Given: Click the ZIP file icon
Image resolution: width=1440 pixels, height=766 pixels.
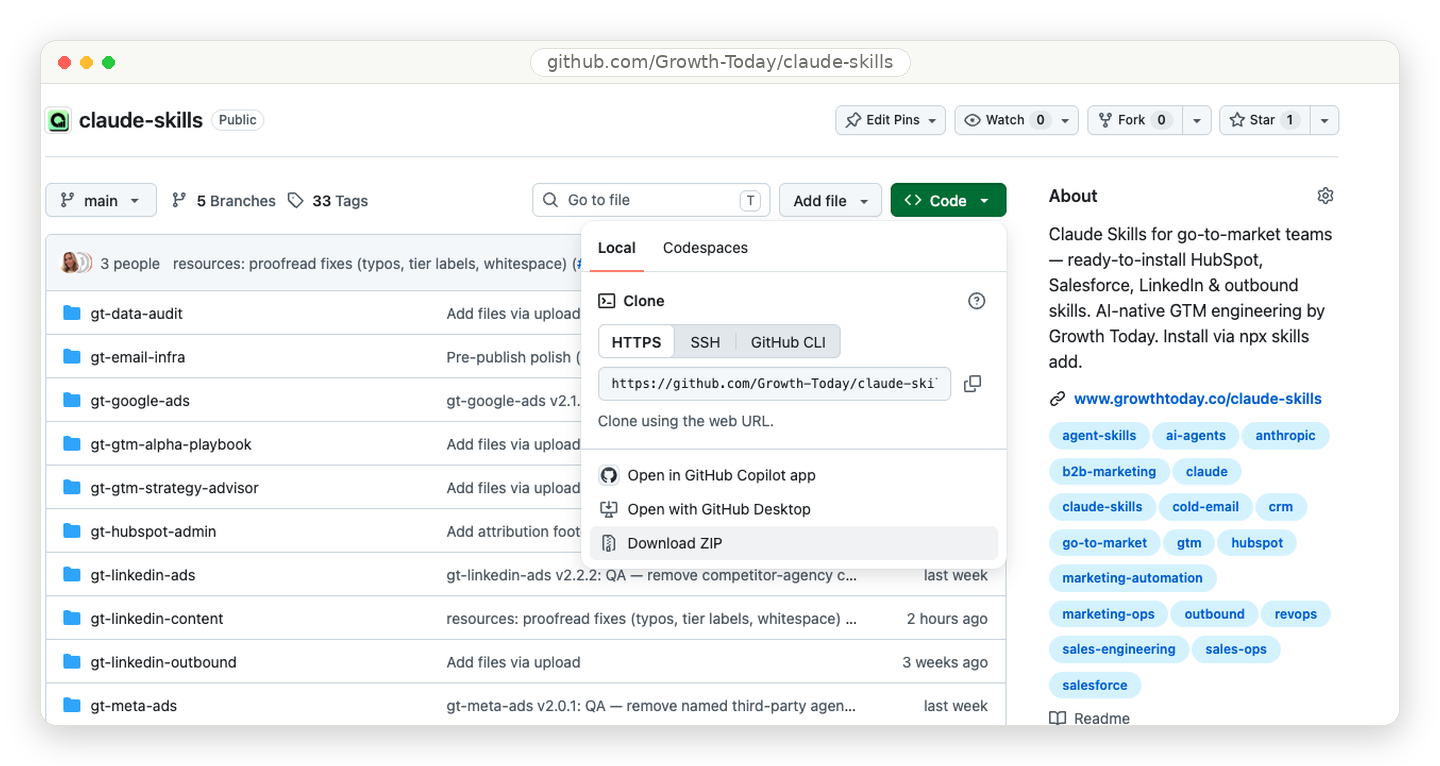Looking at the screenshot, I should 608,543.
